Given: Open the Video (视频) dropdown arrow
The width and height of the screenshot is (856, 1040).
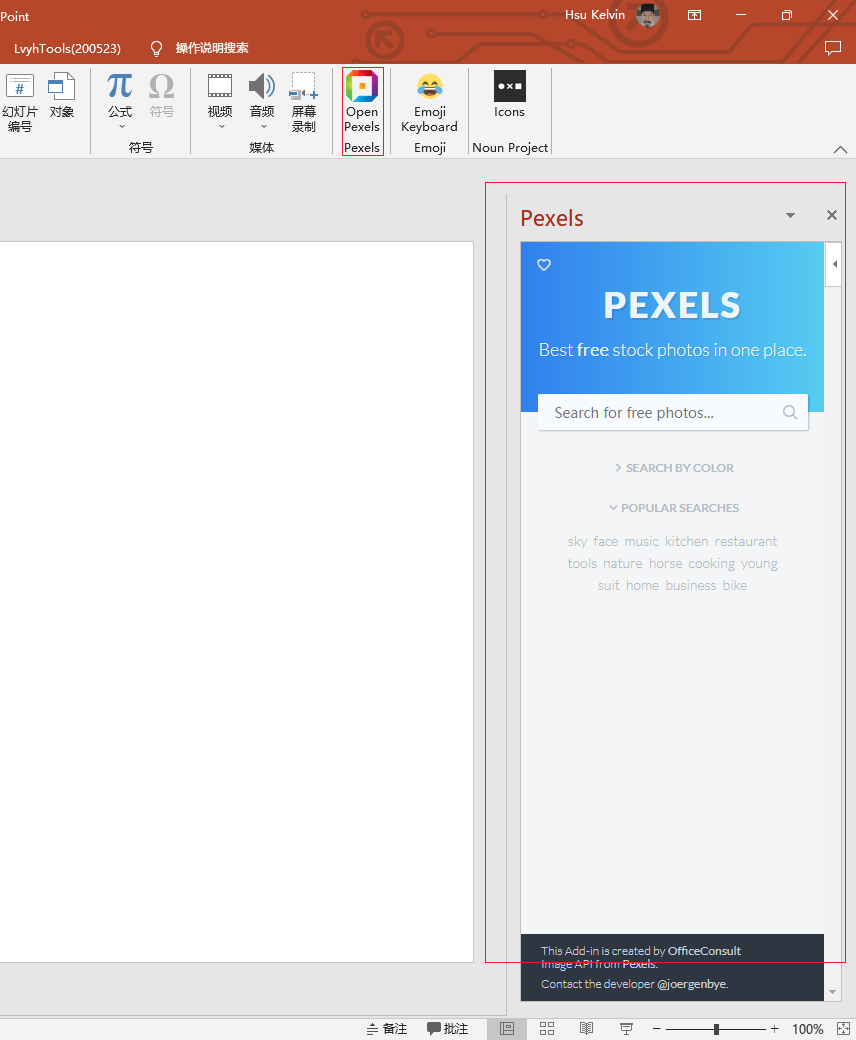Looking at the screenshot, I should point(221,126).
